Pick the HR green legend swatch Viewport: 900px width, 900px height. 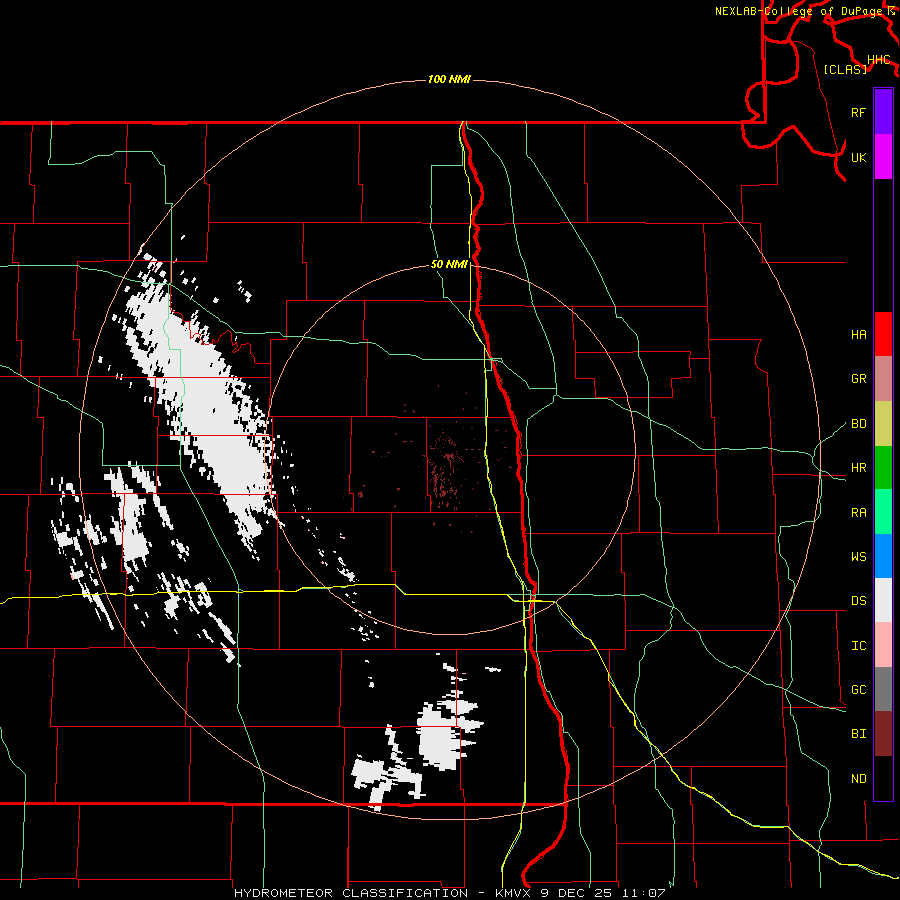click(883, 468)
